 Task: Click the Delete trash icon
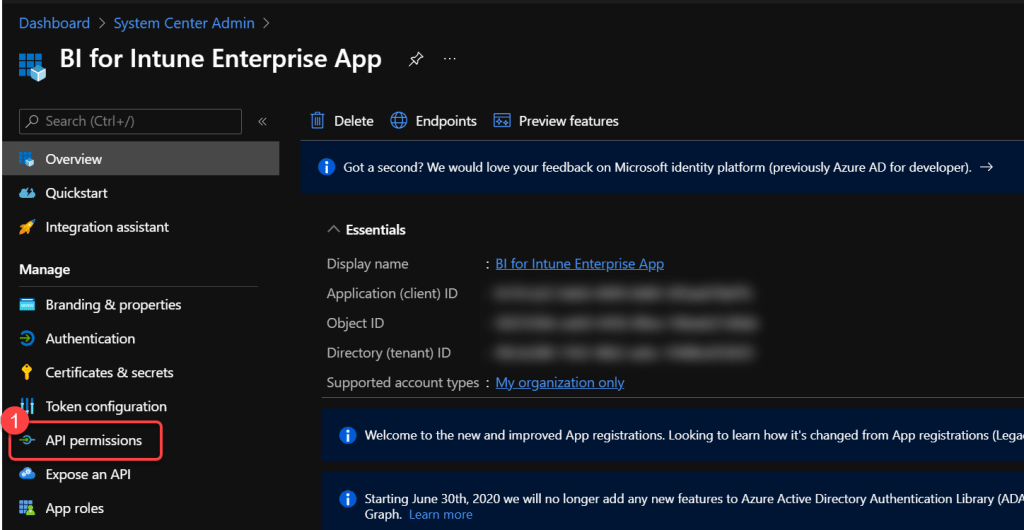pos(318,121)
